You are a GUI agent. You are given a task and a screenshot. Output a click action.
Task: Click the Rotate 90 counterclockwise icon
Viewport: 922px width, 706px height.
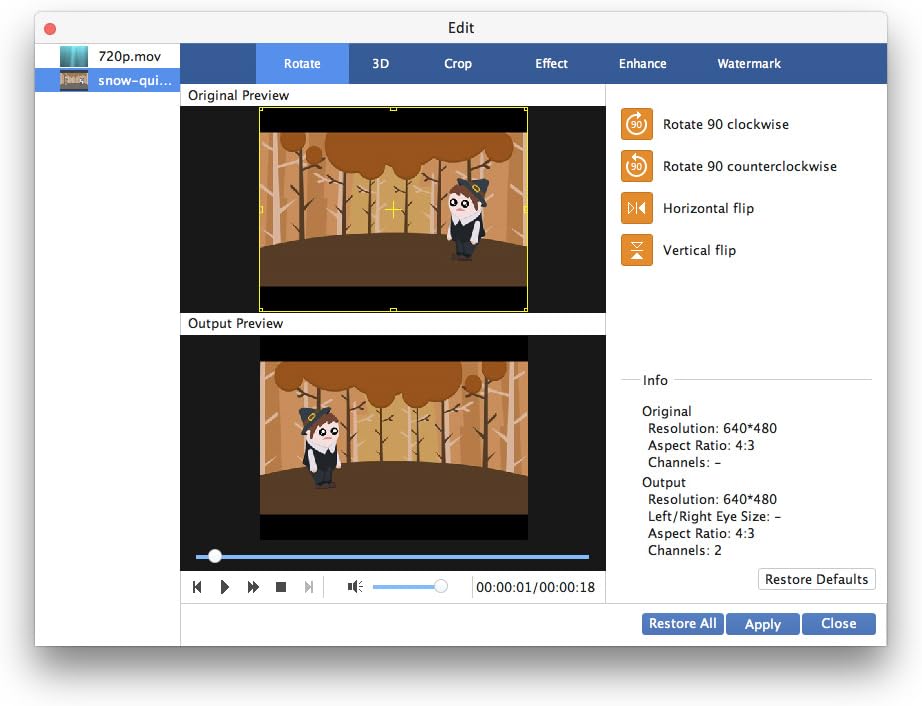click(x=636, y=166)
